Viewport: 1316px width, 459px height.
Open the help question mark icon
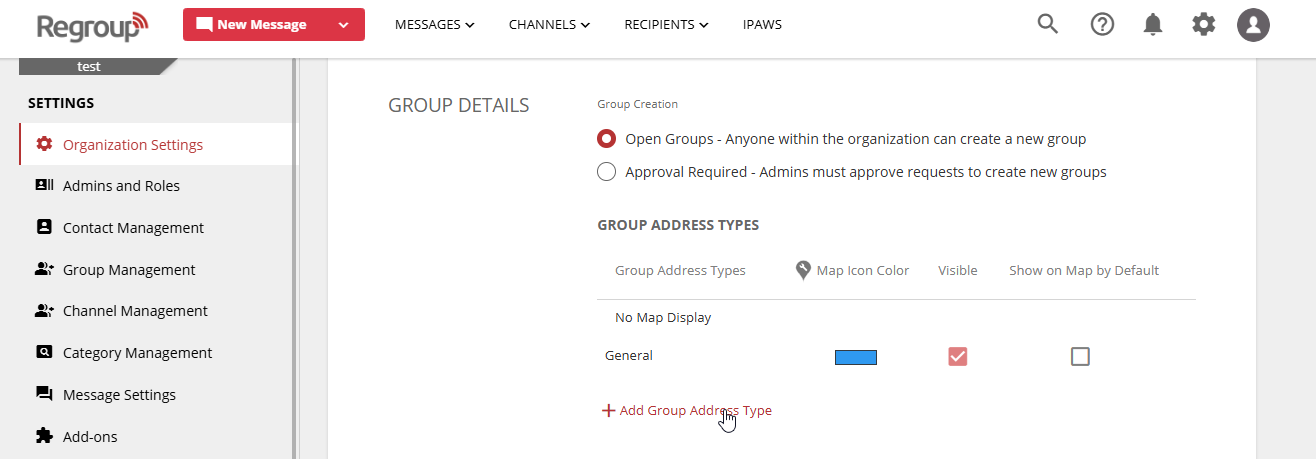[x=1102, y=25]
